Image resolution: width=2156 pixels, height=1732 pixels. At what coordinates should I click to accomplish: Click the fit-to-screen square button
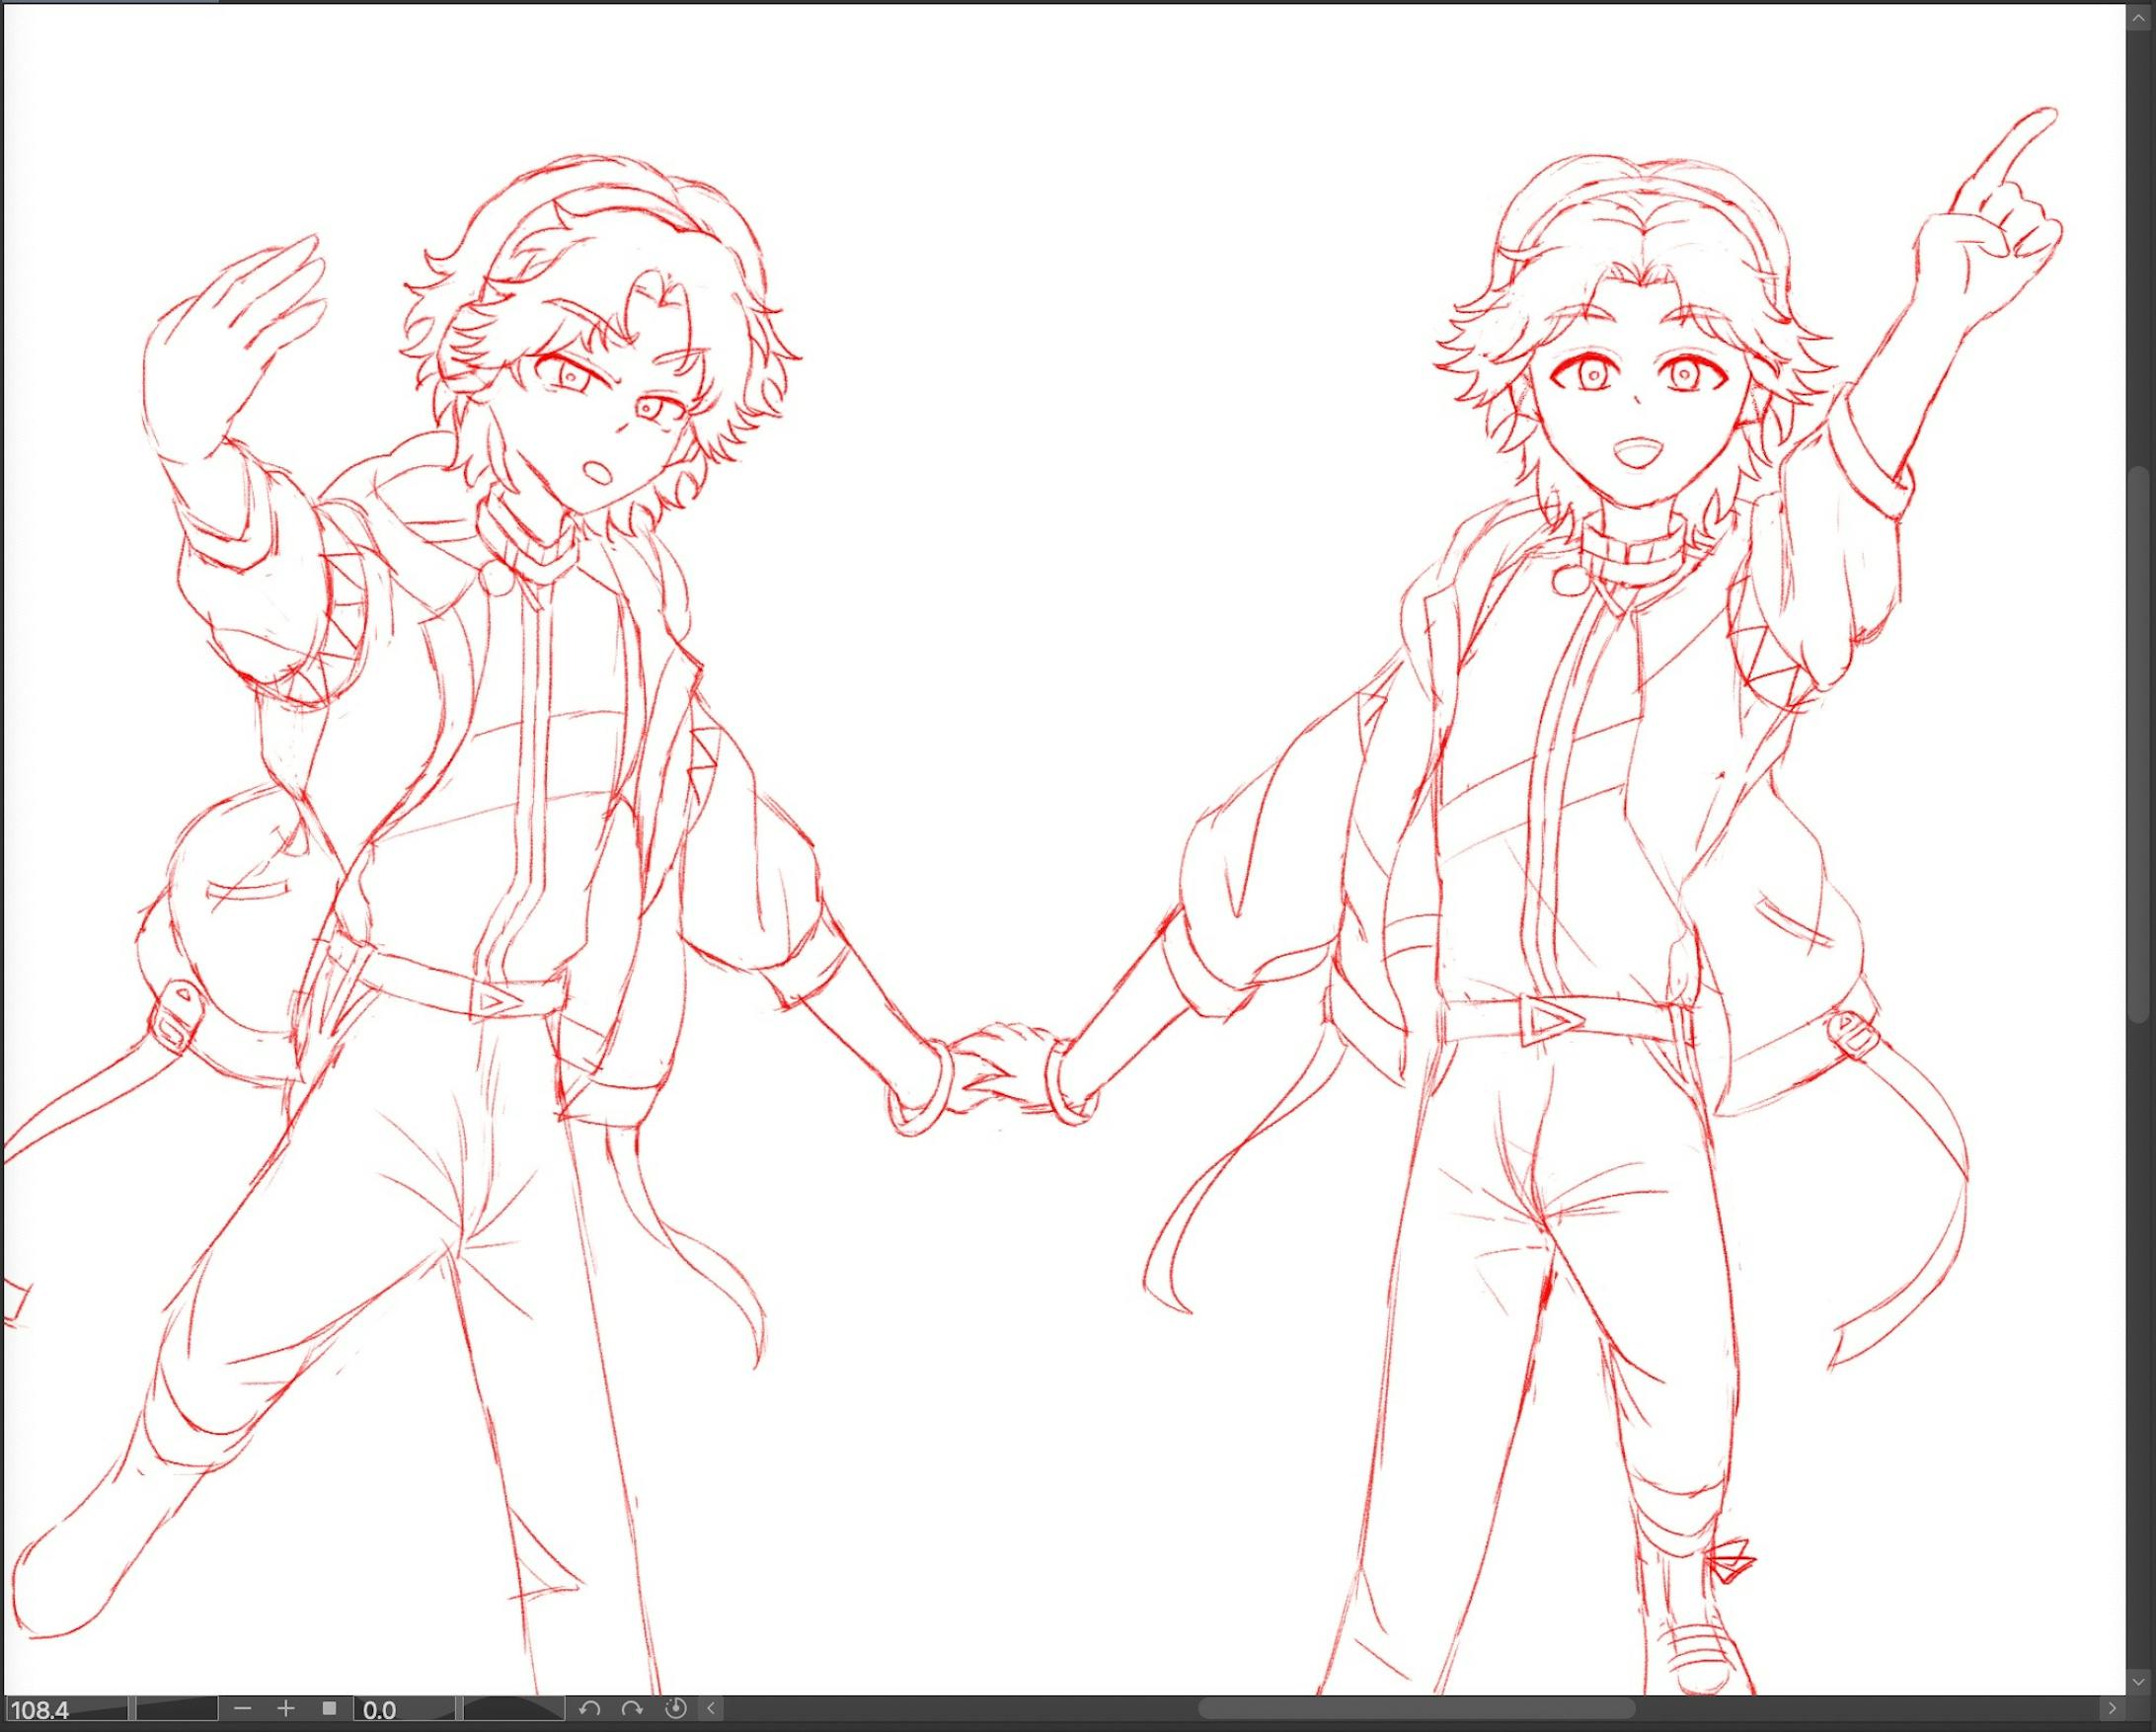[329, 1709]
